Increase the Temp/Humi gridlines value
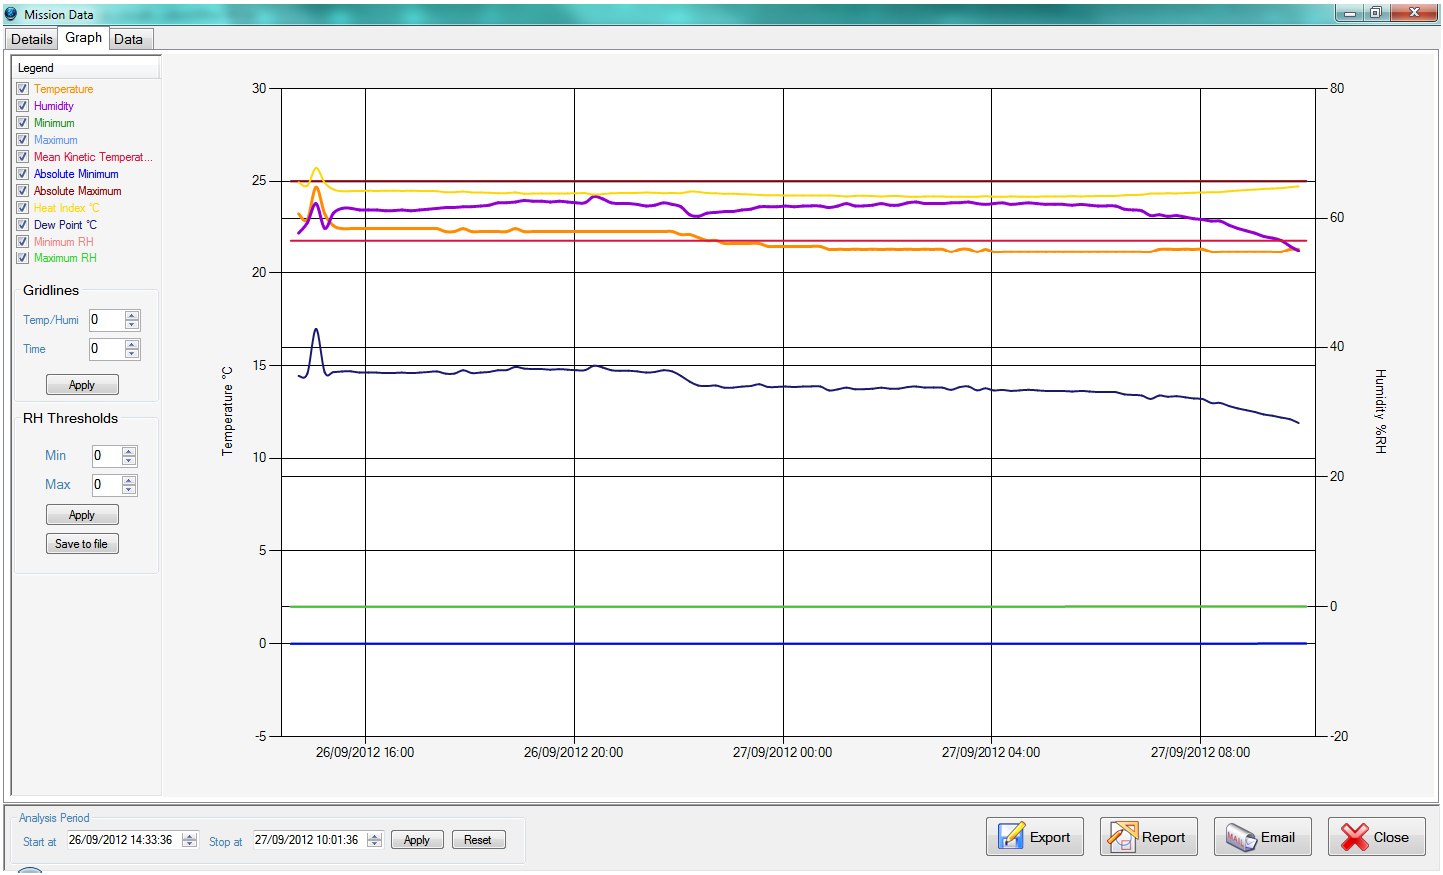 click(132, 315)
